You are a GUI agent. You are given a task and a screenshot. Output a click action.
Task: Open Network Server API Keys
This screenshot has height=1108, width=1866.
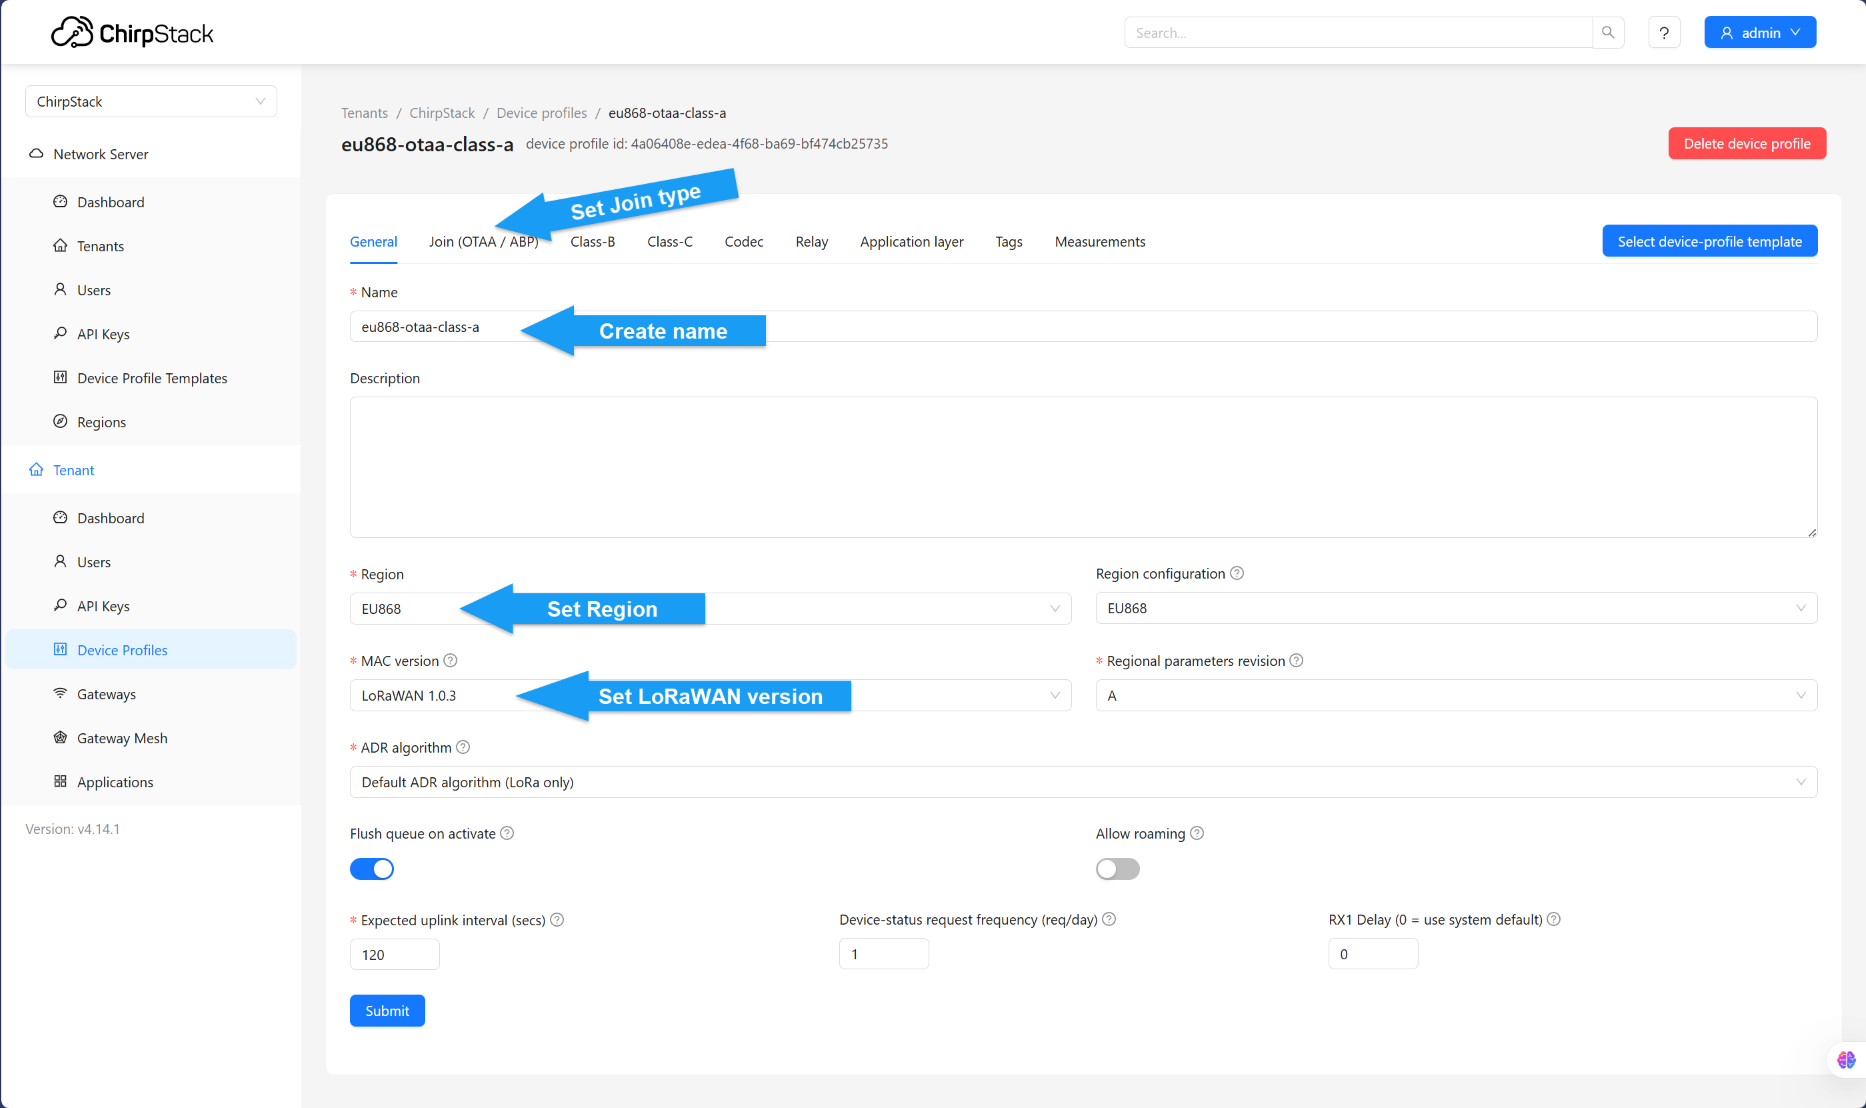pyautogui.click(x=103, y=334)
